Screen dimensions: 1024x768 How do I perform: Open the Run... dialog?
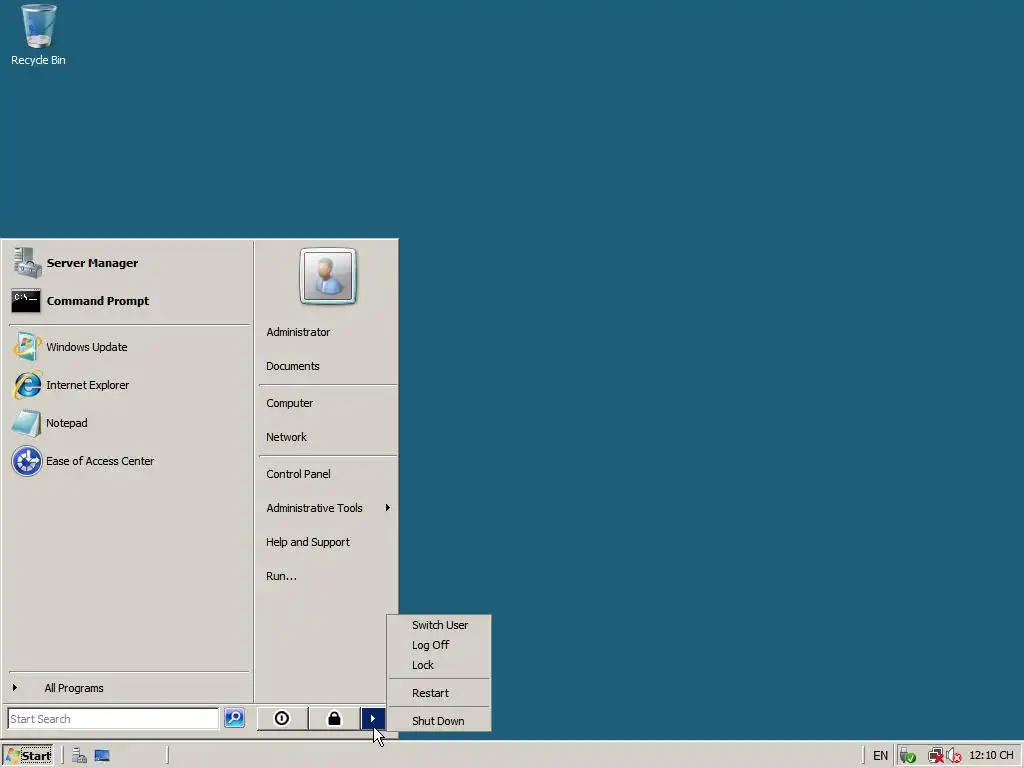328,576
